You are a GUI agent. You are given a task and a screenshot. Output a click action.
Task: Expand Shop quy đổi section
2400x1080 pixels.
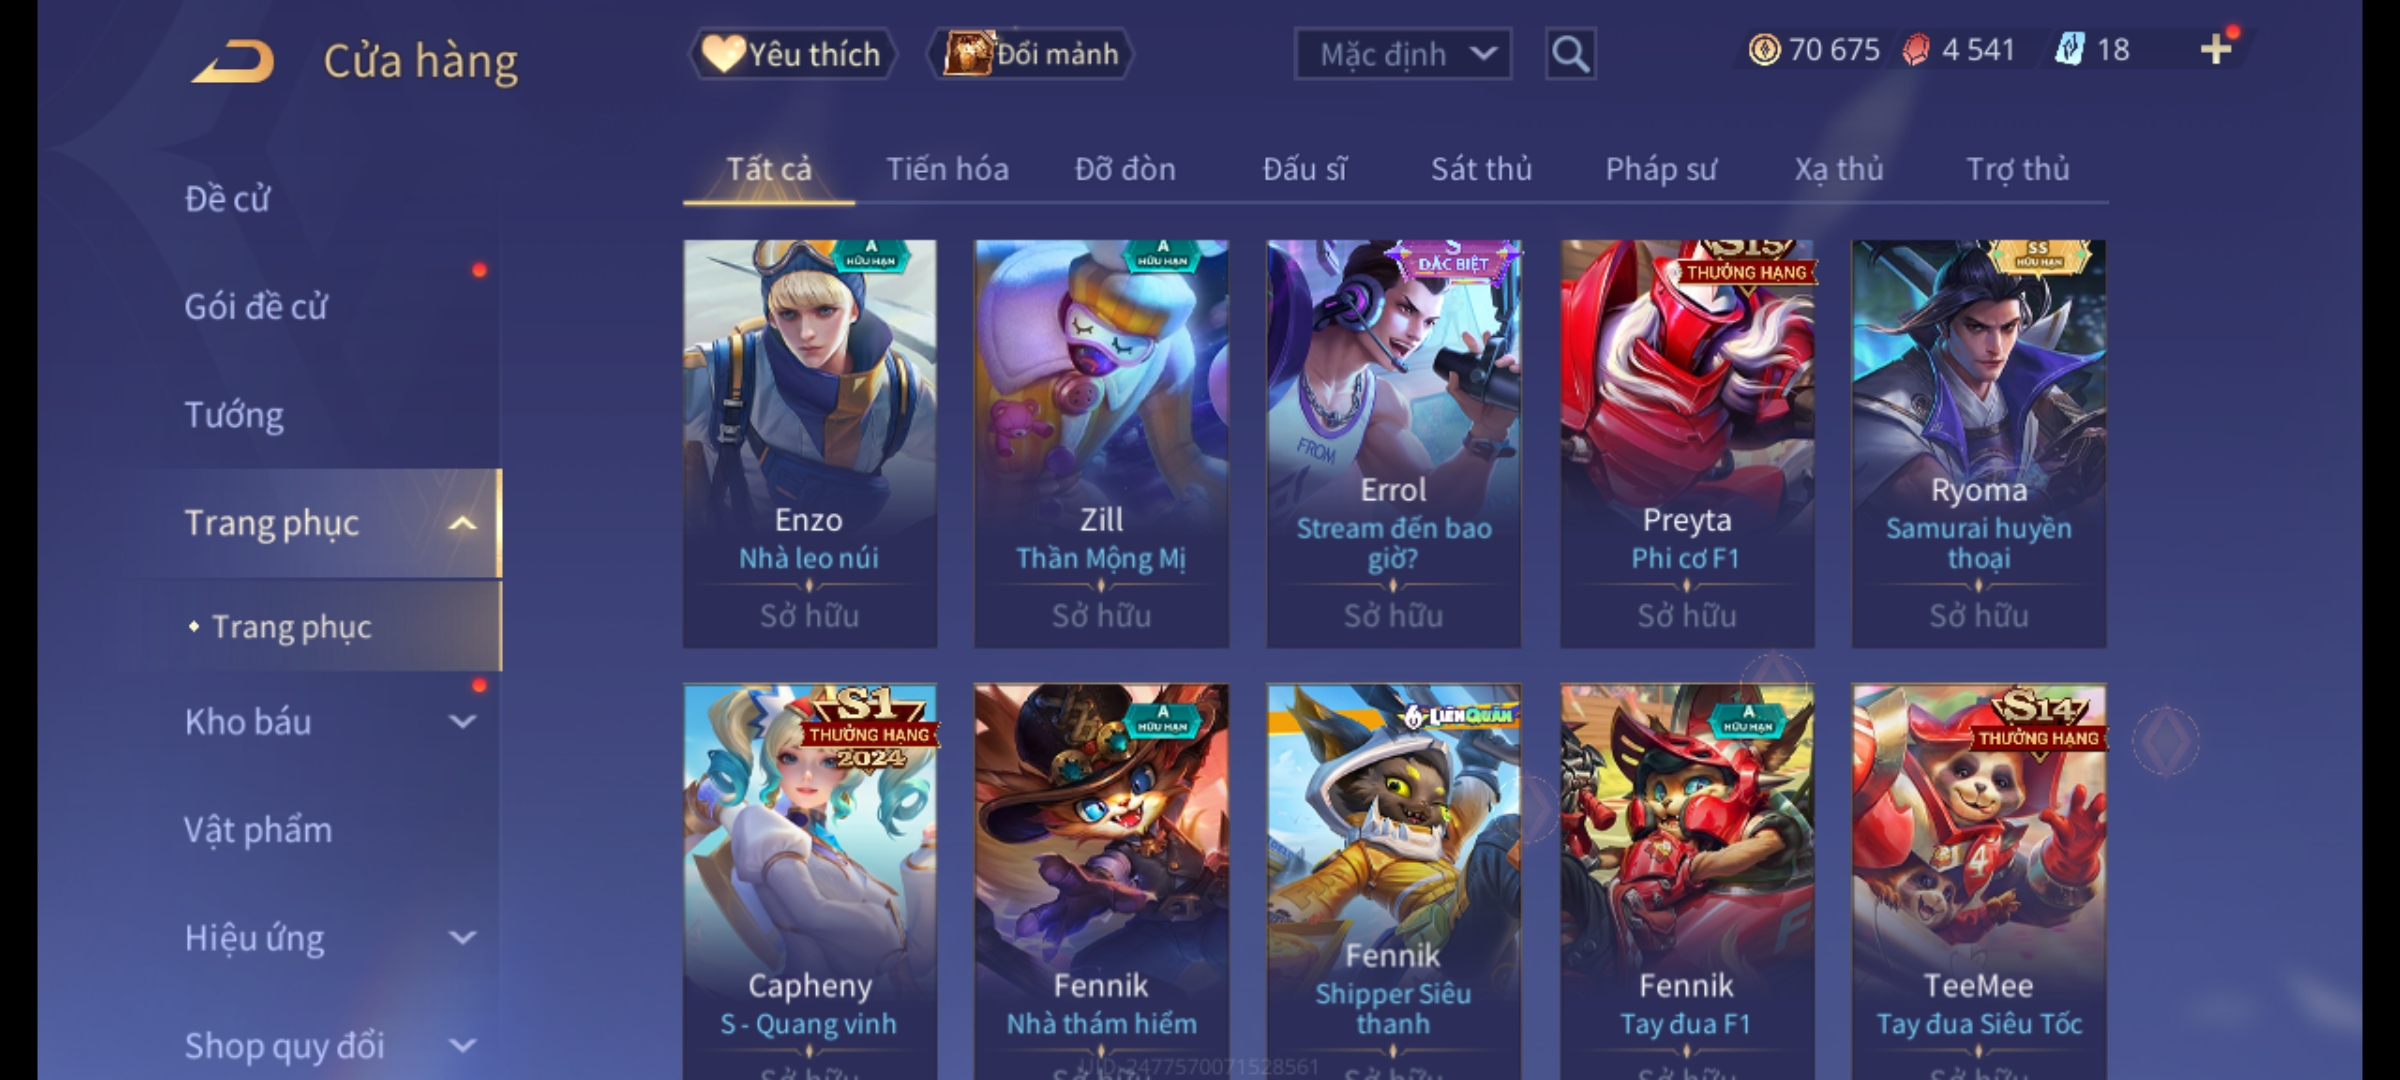[462, 1045]
